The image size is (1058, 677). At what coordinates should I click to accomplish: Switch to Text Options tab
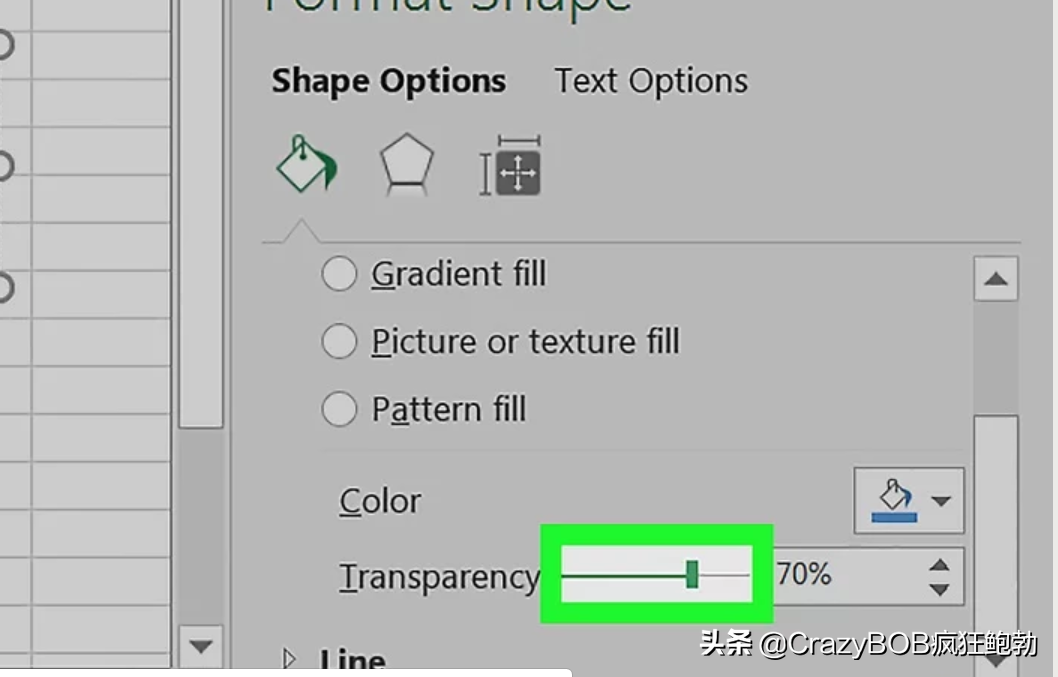pos(651,81)
